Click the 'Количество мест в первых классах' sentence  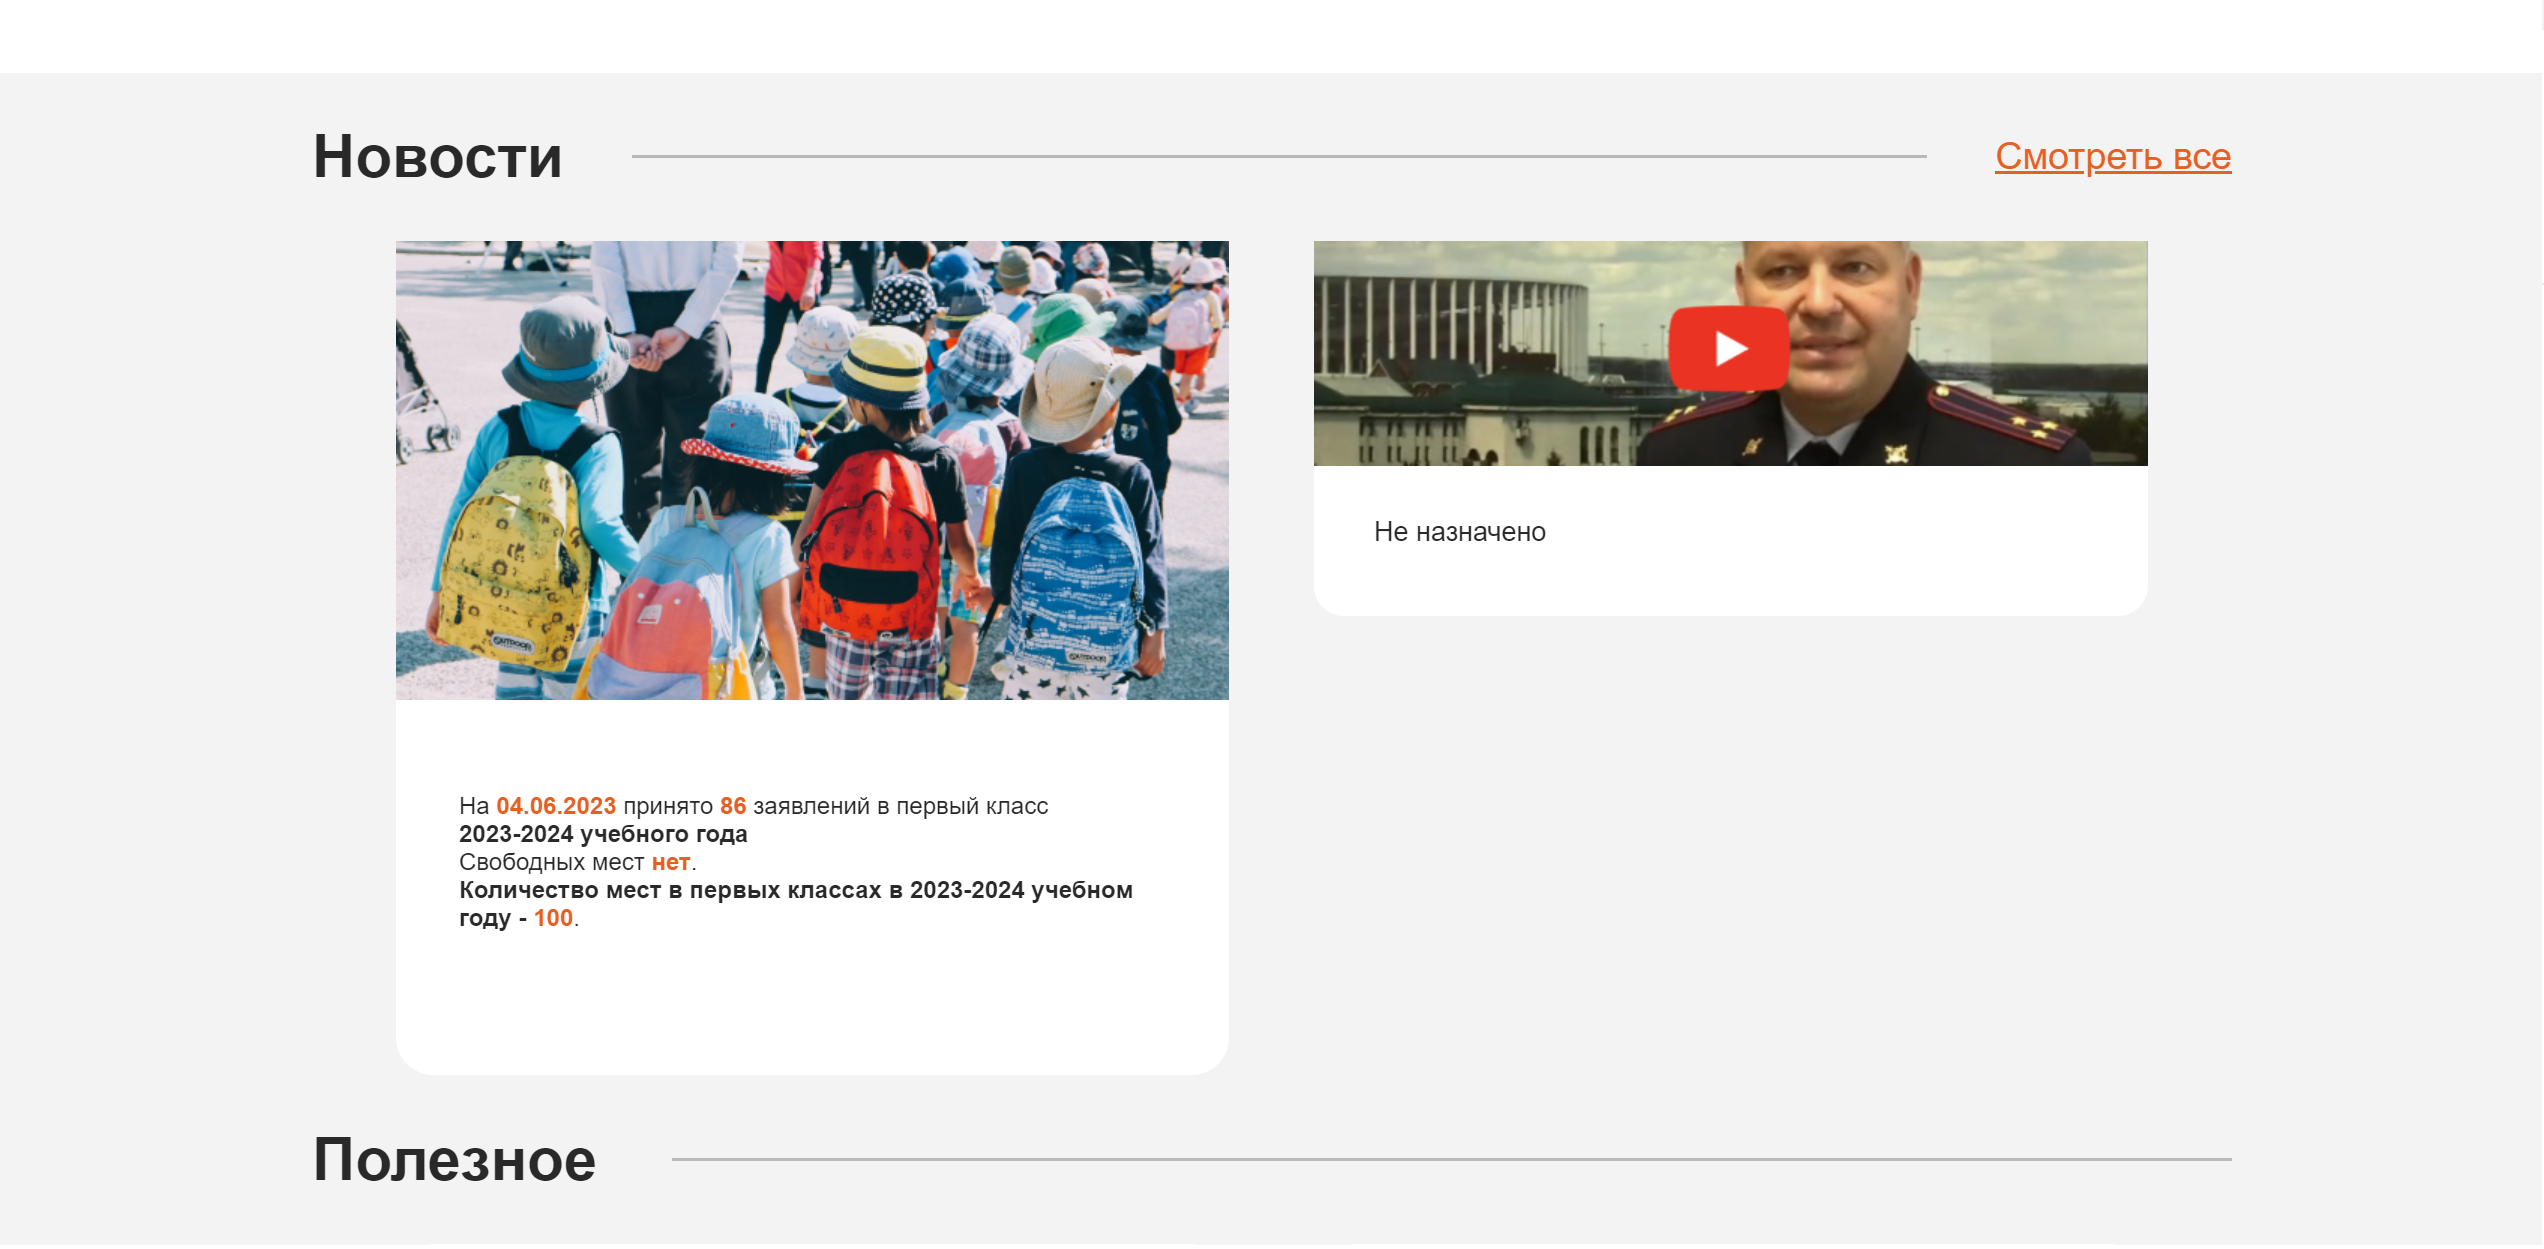(x=796, y=904)
